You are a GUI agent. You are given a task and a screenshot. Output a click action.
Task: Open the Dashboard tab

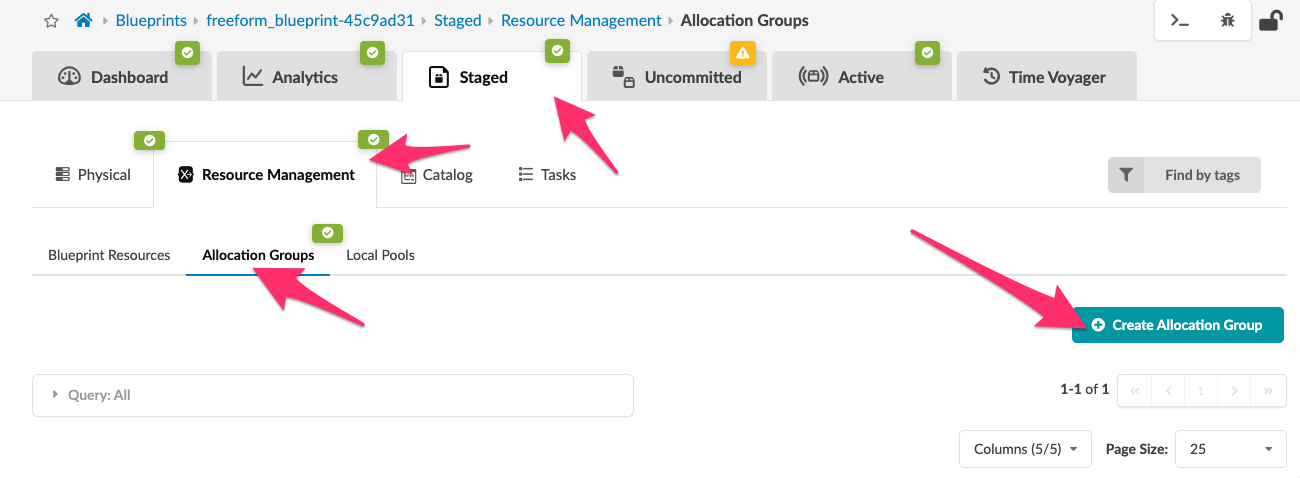122,77
